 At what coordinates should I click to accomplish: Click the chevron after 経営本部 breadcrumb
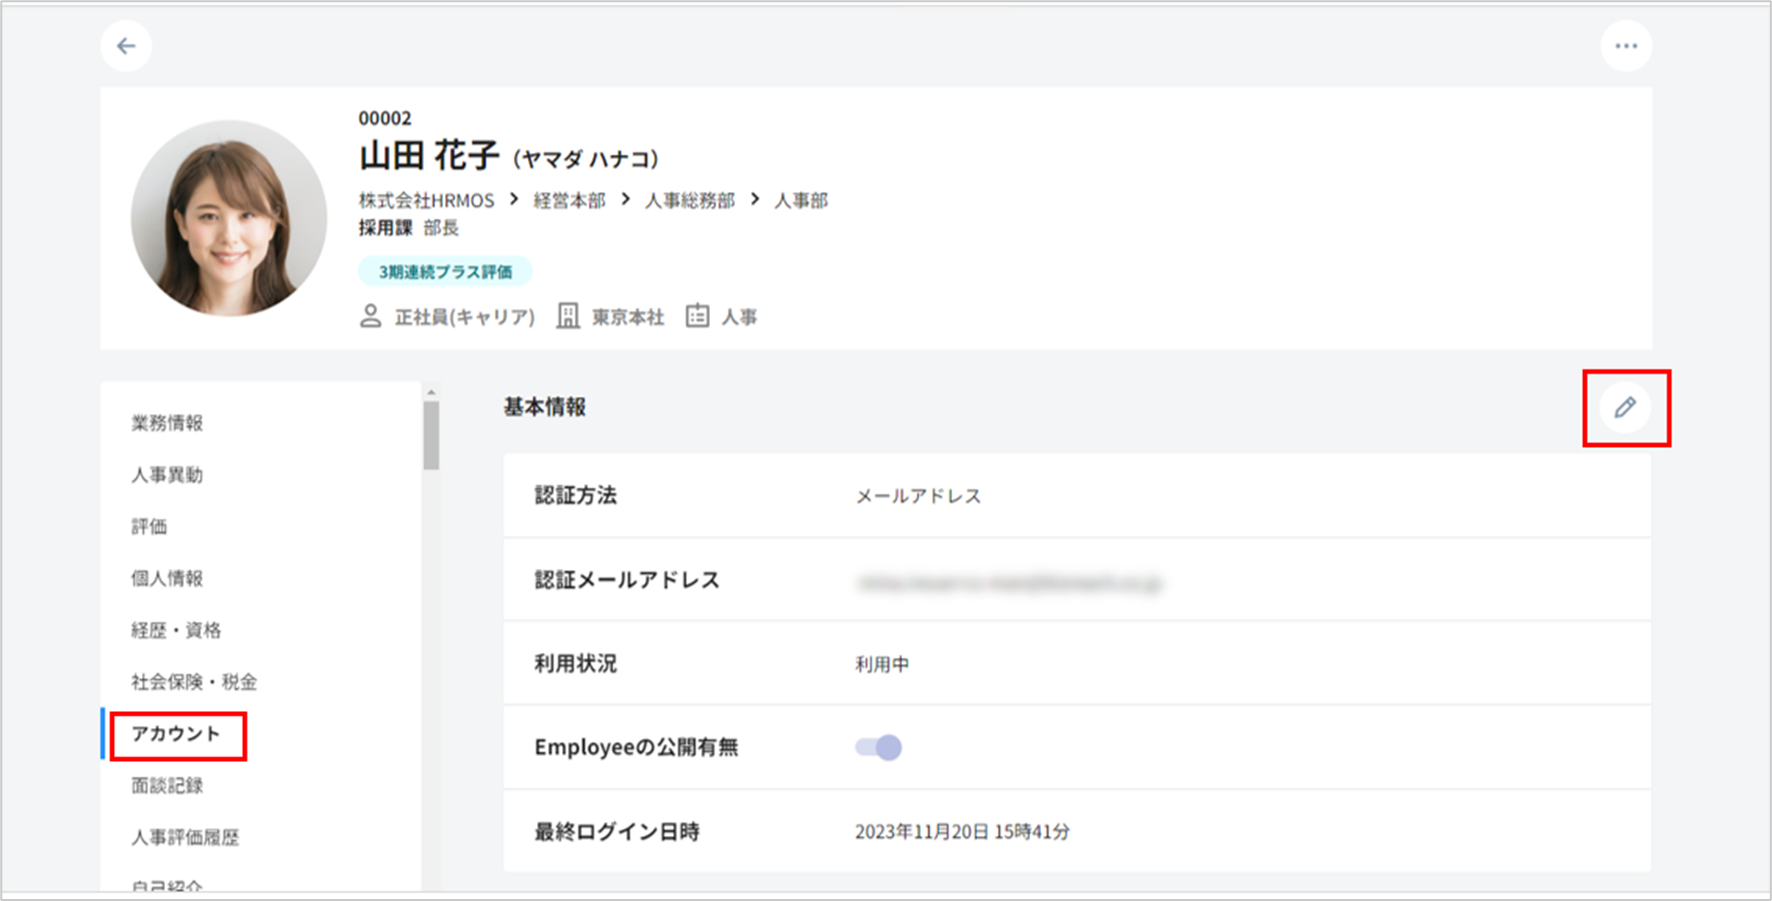click(625, 200)
